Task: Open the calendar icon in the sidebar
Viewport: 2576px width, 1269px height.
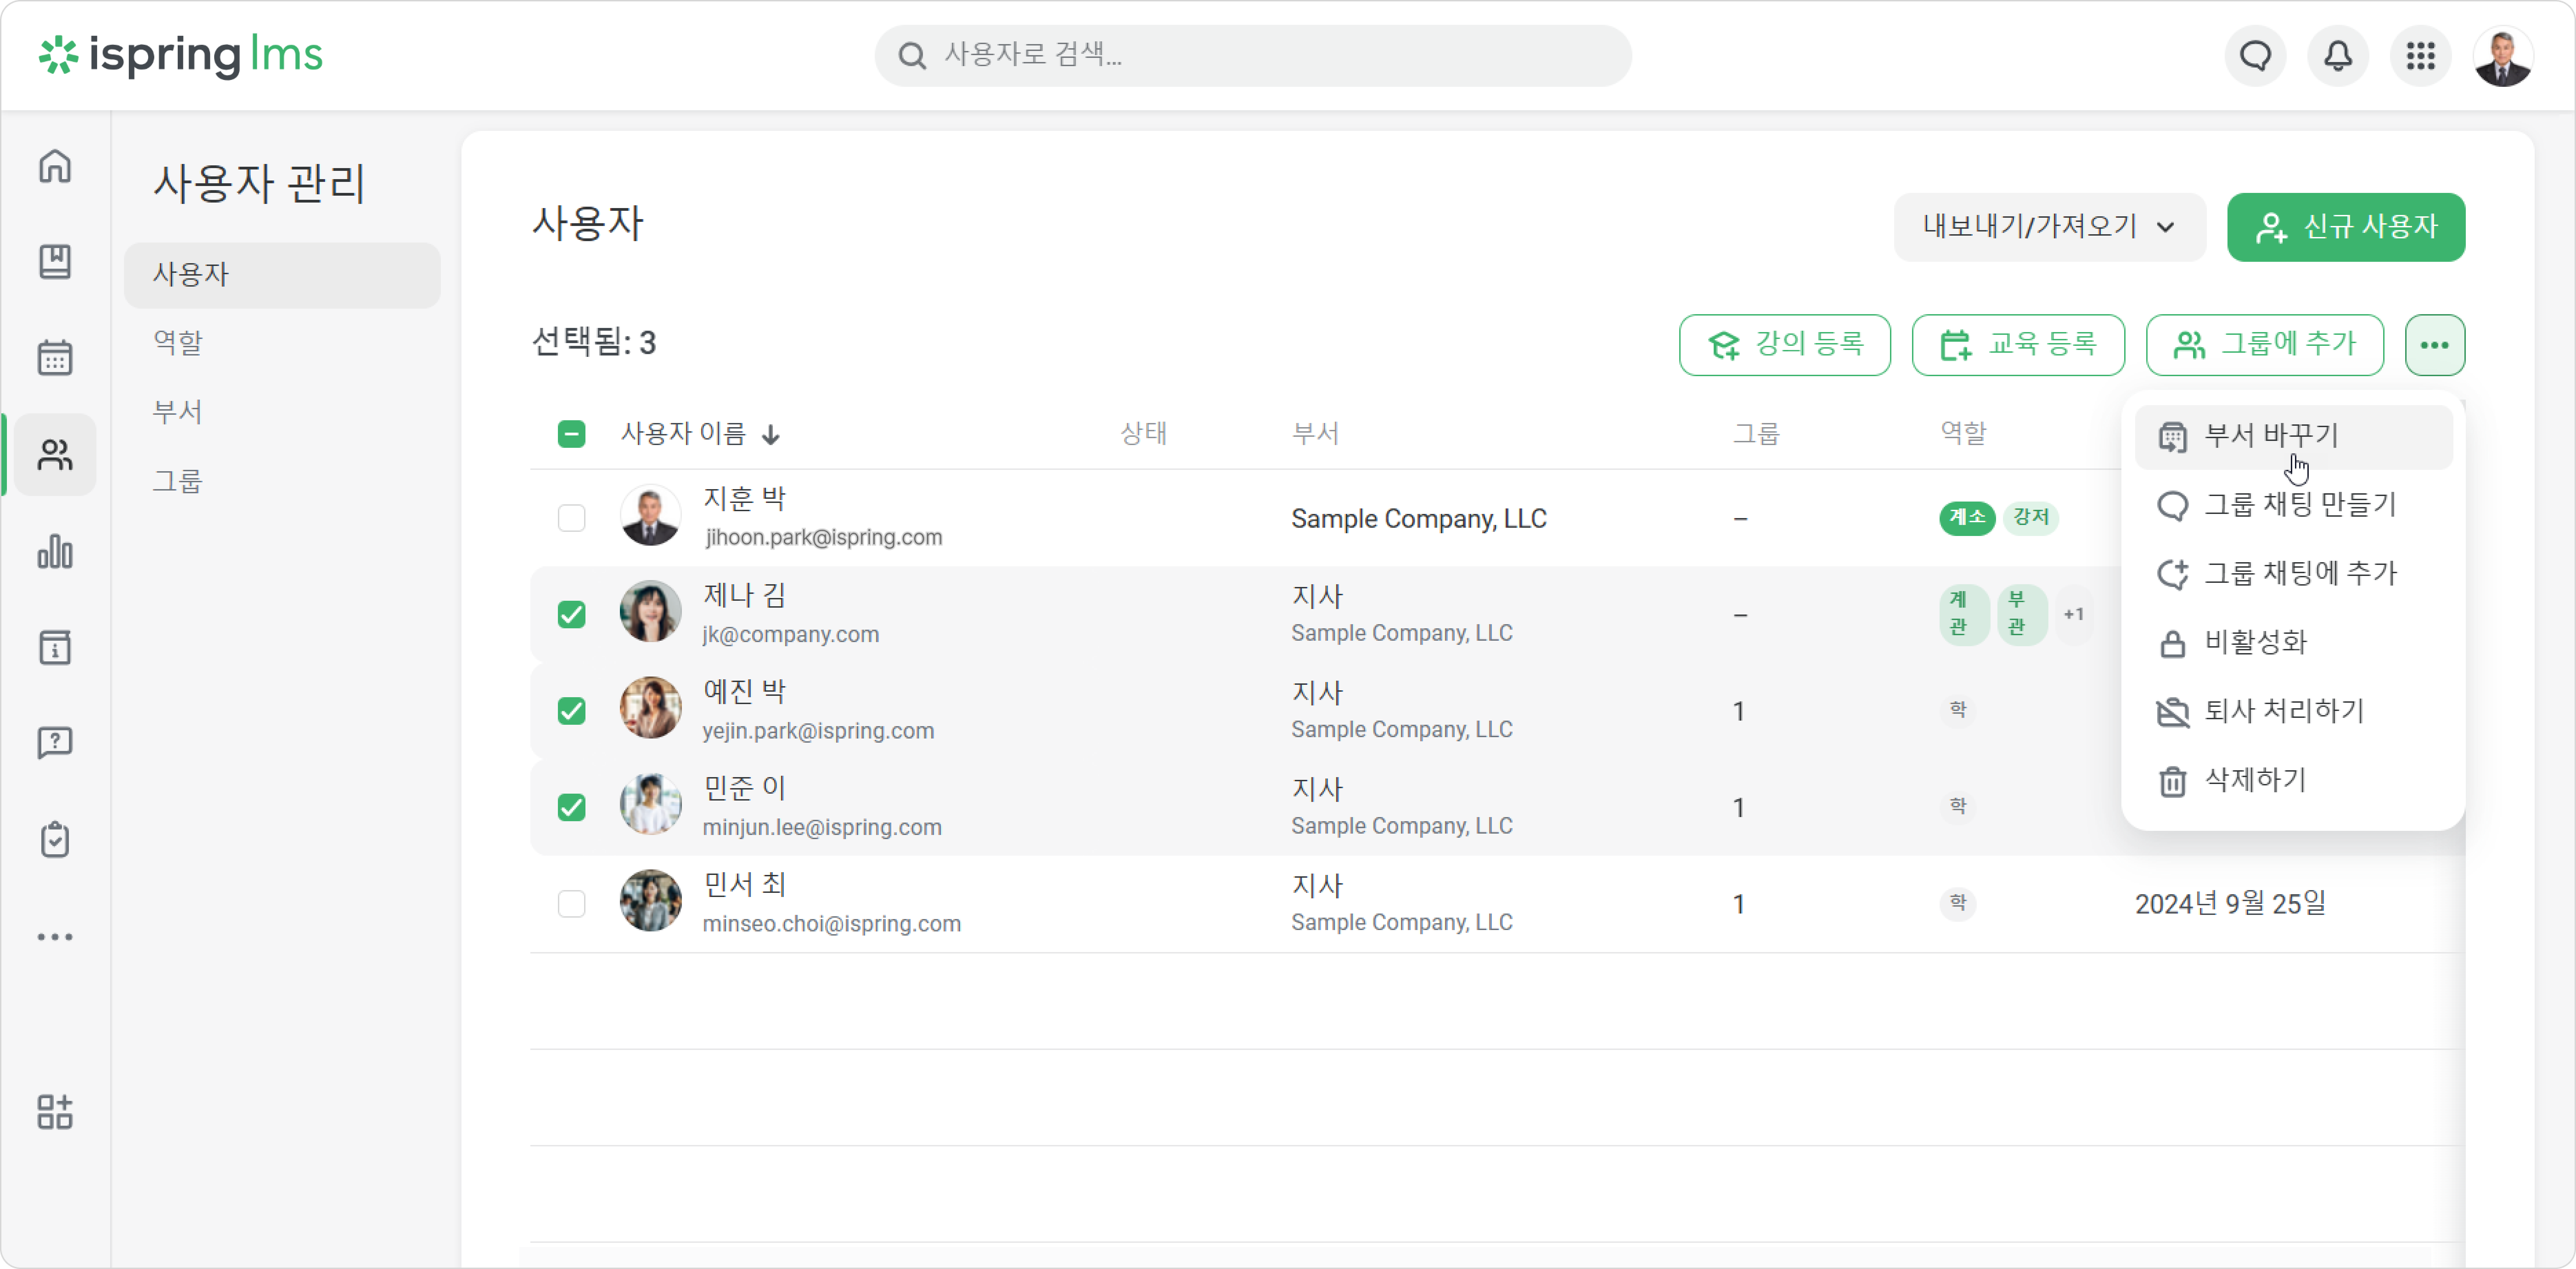Action: [55, 358]
